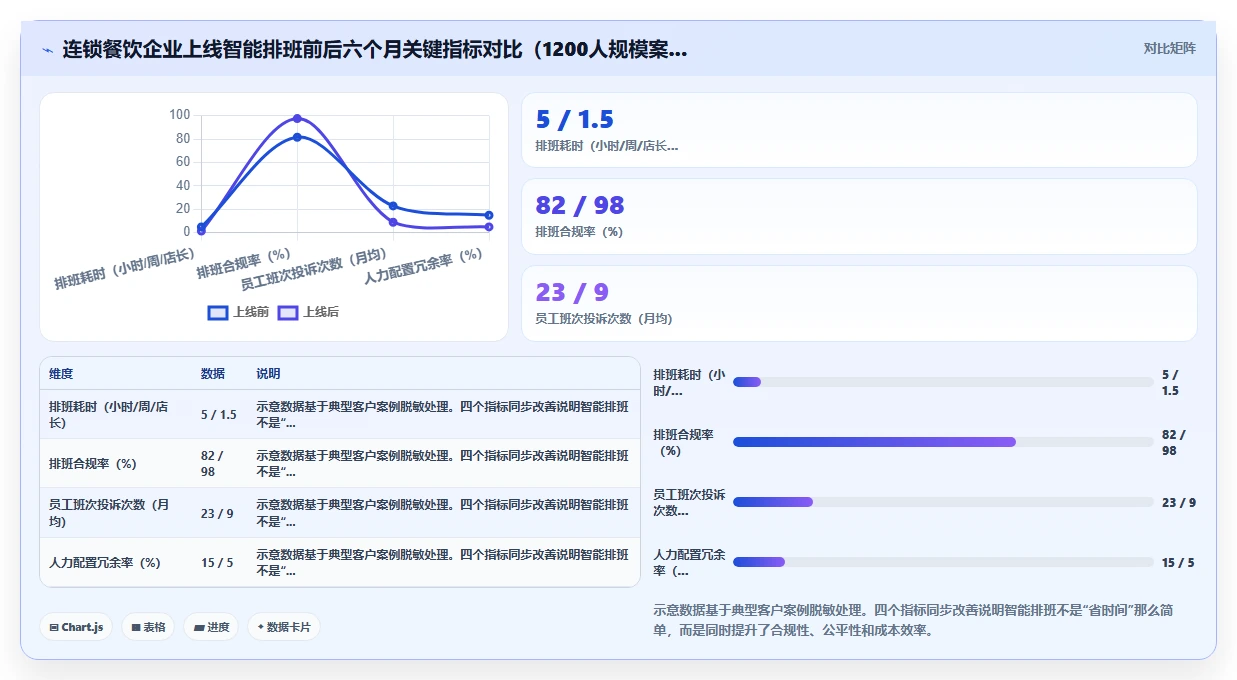Click the 说明 column header
The width and height of the screenshot is (1237, 680).
[268, 374]
